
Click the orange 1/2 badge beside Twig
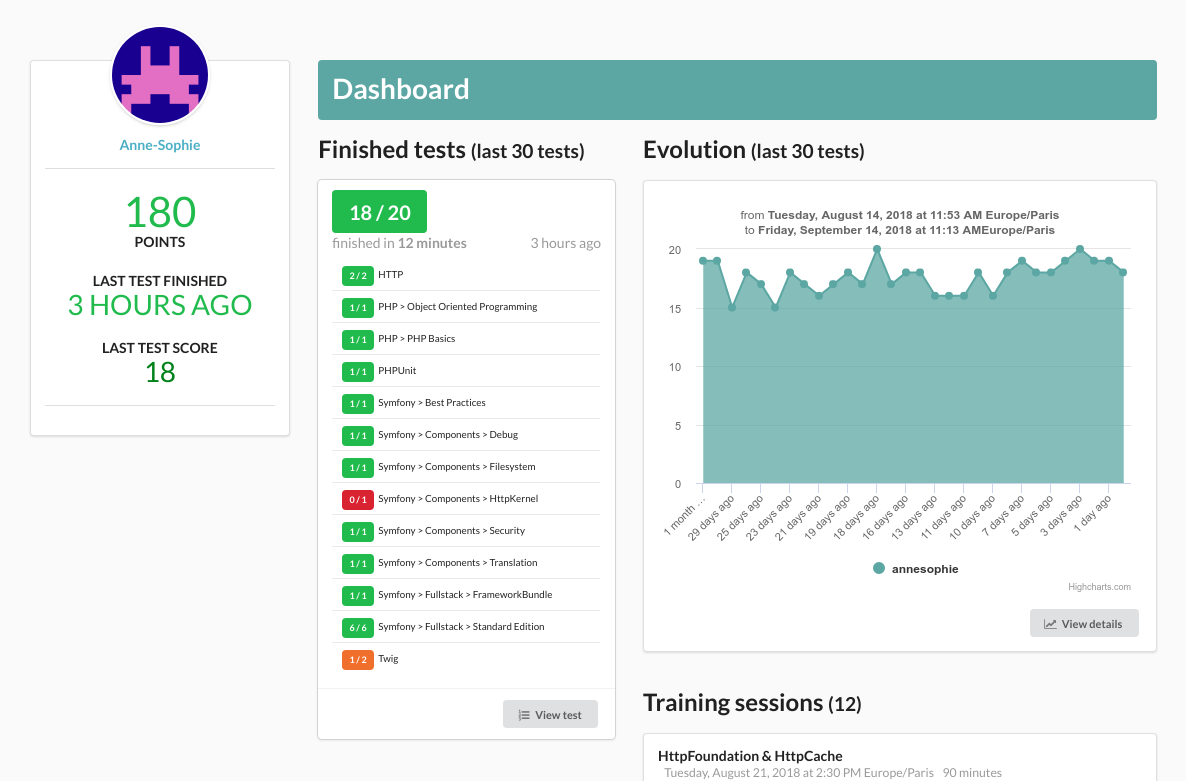(x=357, y=659)
